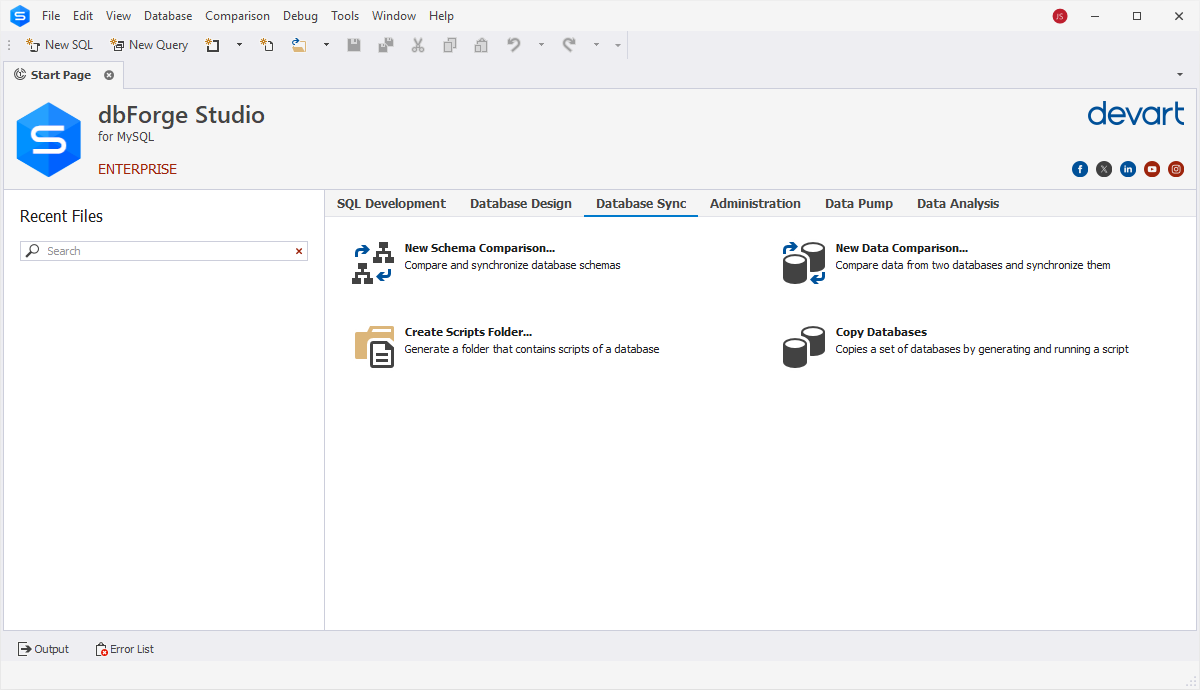
Task: Click the dbForge Studio hexagon logo
Action: pos(48,139)
